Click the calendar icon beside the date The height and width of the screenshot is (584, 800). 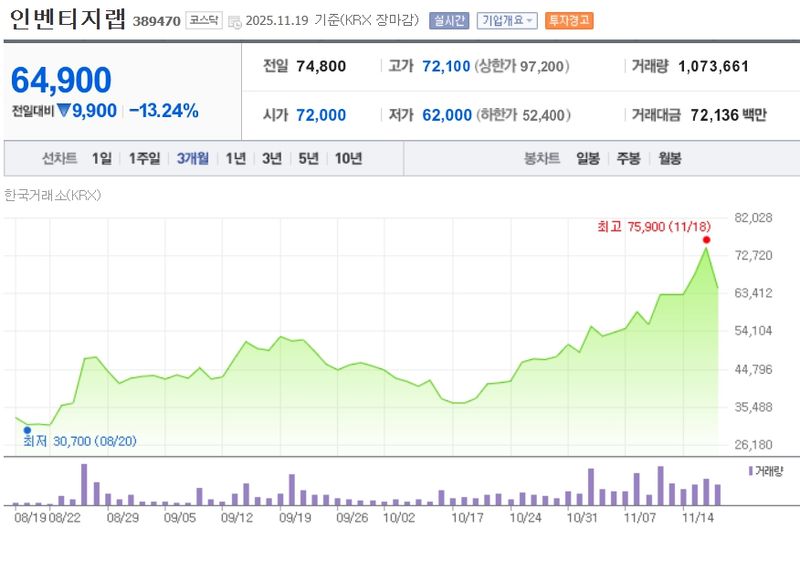(x=234, y=21)
